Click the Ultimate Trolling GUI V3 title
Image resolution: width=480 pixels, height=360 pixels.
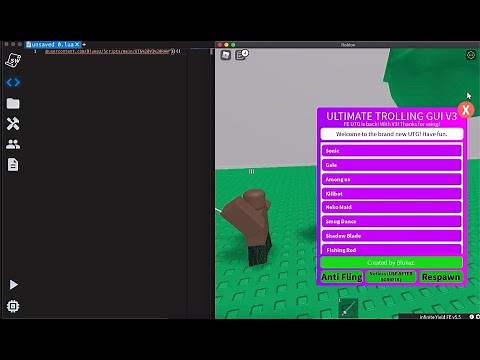(391, 116)
